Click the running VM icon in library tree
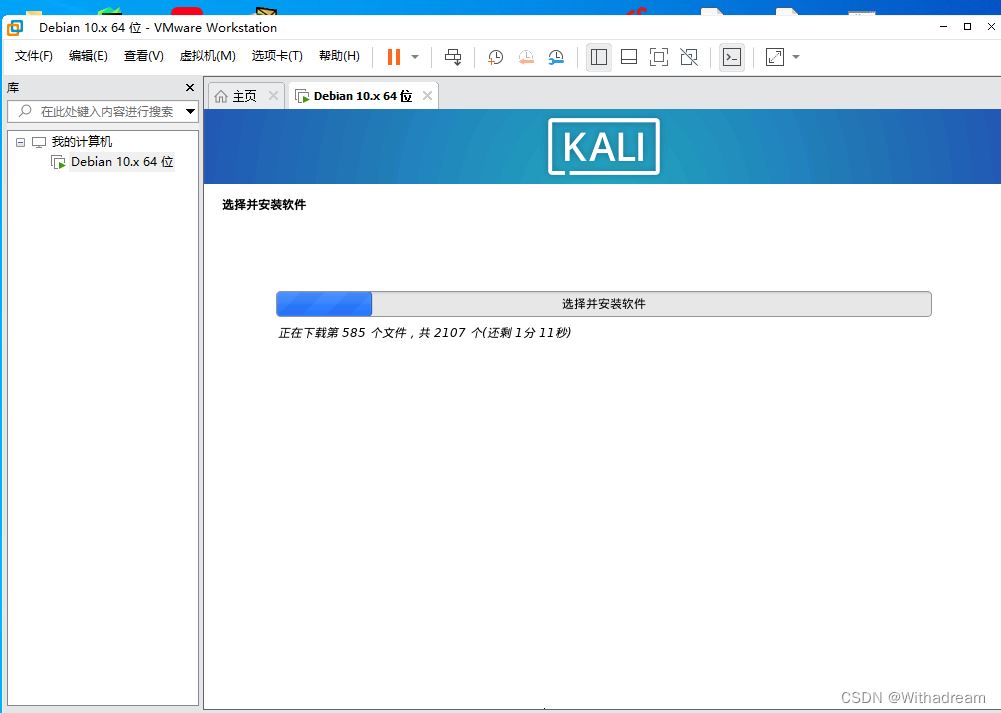This screenshot has width=1001, height=713. [x=58, y=162]
